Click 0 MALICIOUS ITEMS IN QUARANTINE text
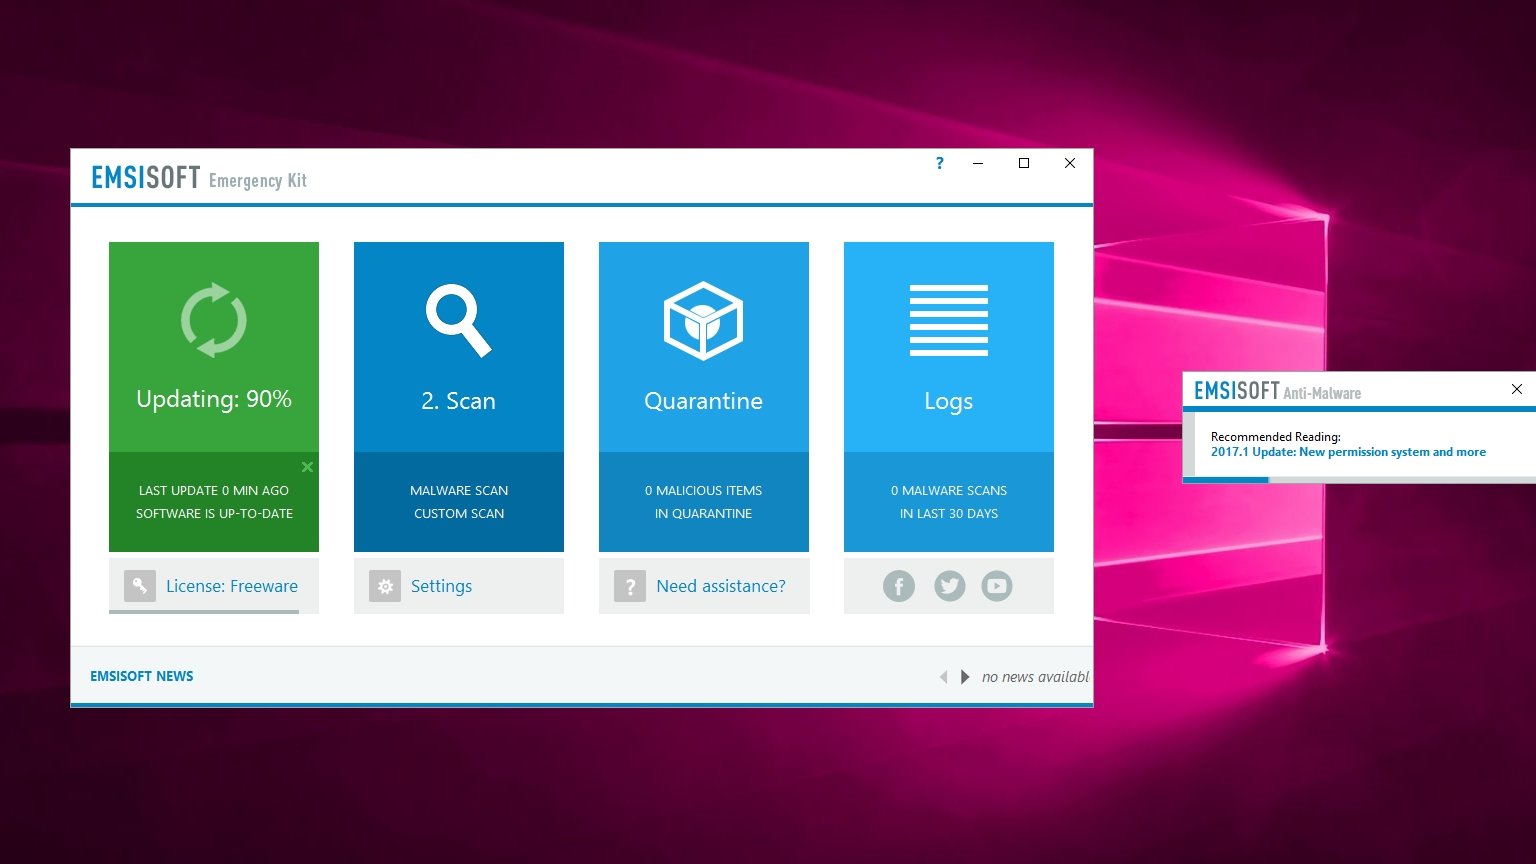Viewport: 1536px width, 864px height. (704, 502)
